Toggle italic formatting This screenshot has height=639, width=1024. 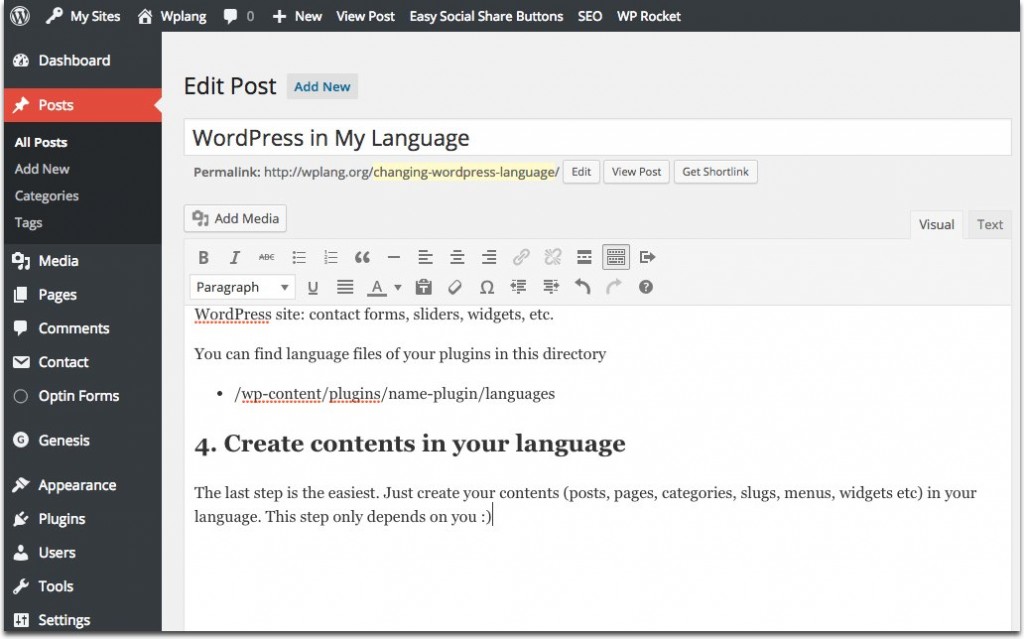[234, 257]
